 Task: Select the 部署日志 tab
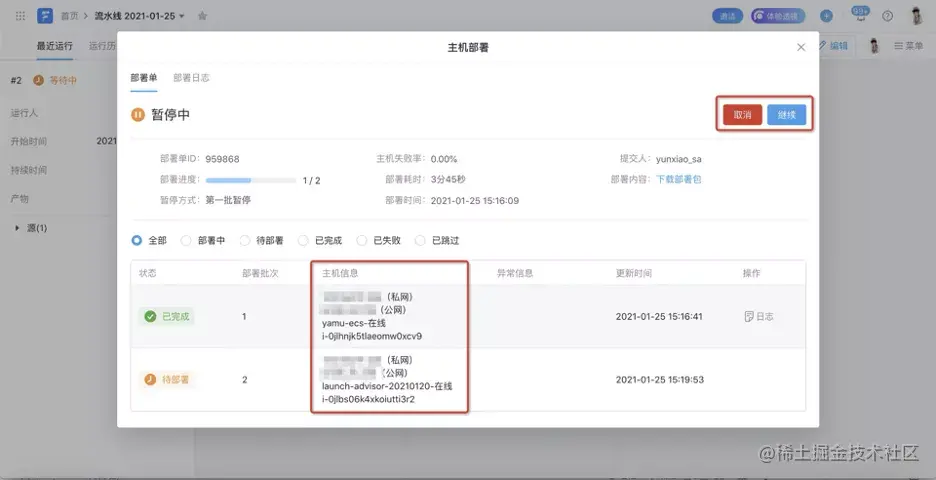(x=191, y=78)
